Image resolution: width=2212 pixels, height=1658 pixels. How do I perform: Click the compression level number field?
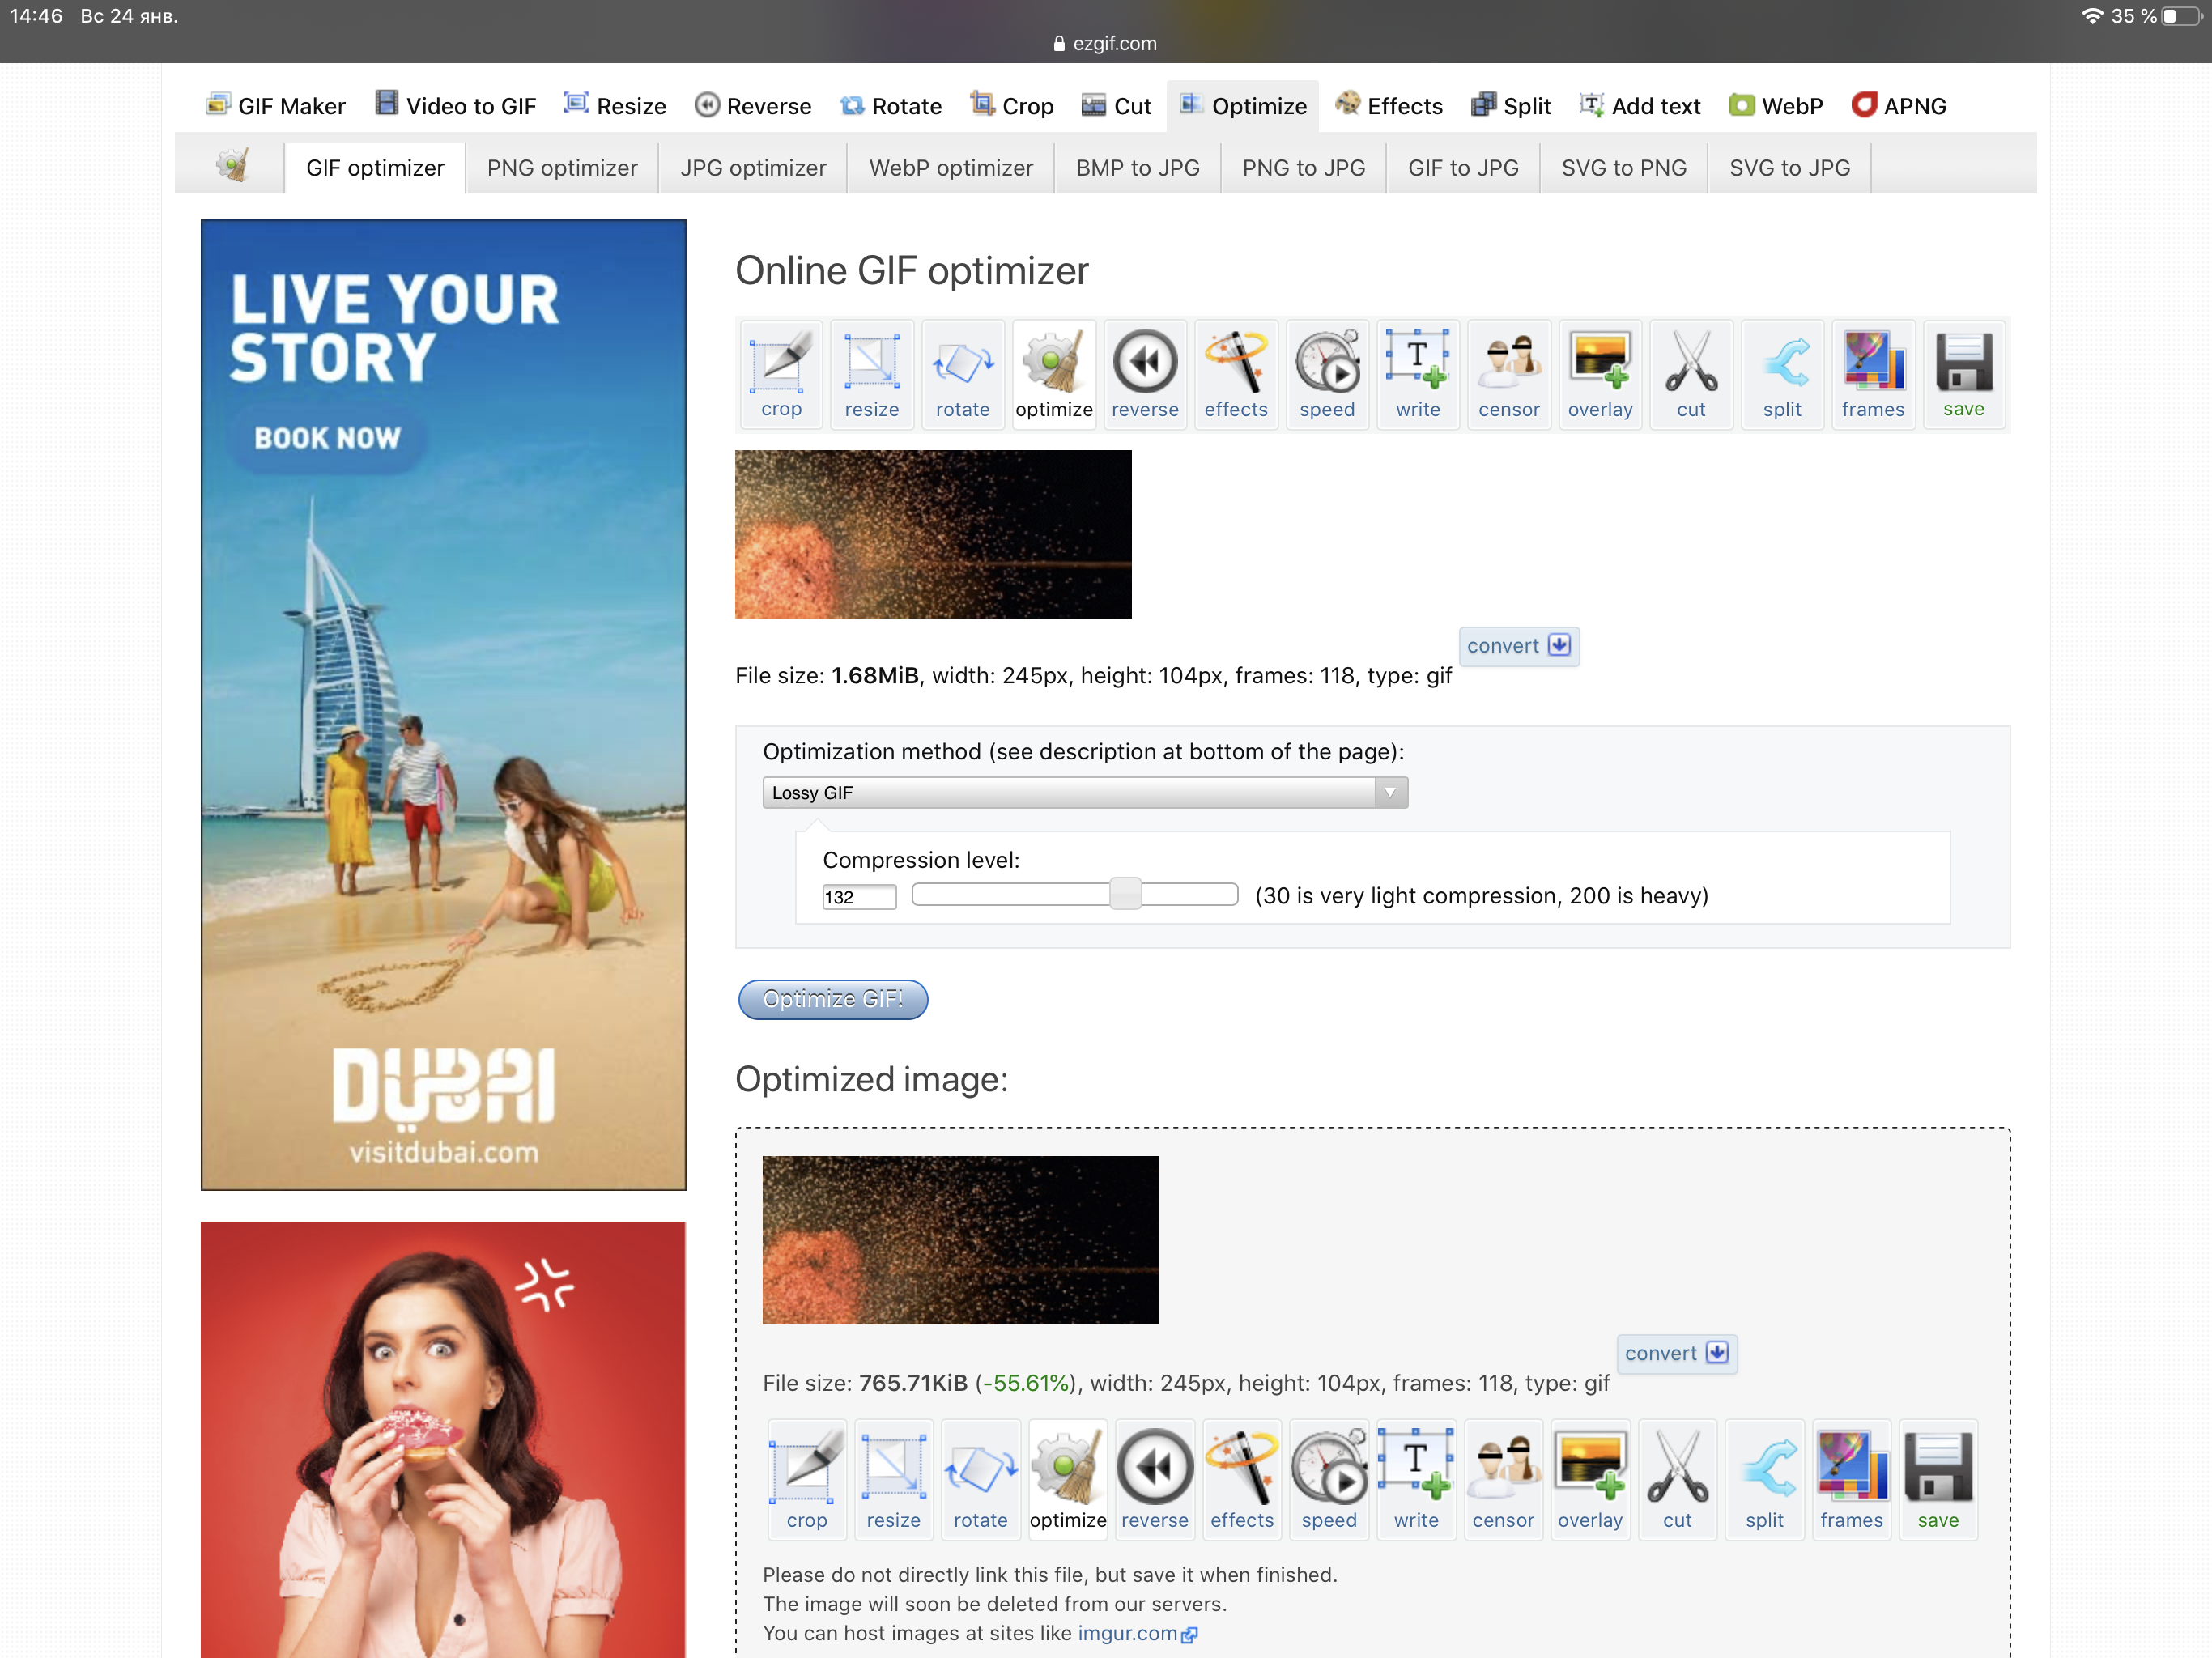coord(857,897)
